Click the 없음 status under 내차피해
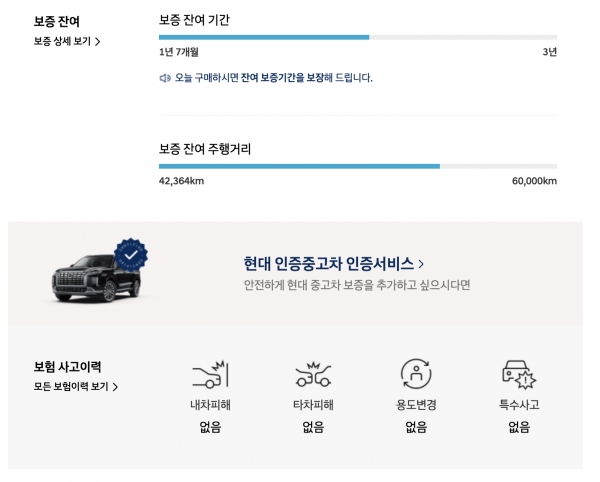The height and width of the screenshot is (482, 600). tap(210, 427)
